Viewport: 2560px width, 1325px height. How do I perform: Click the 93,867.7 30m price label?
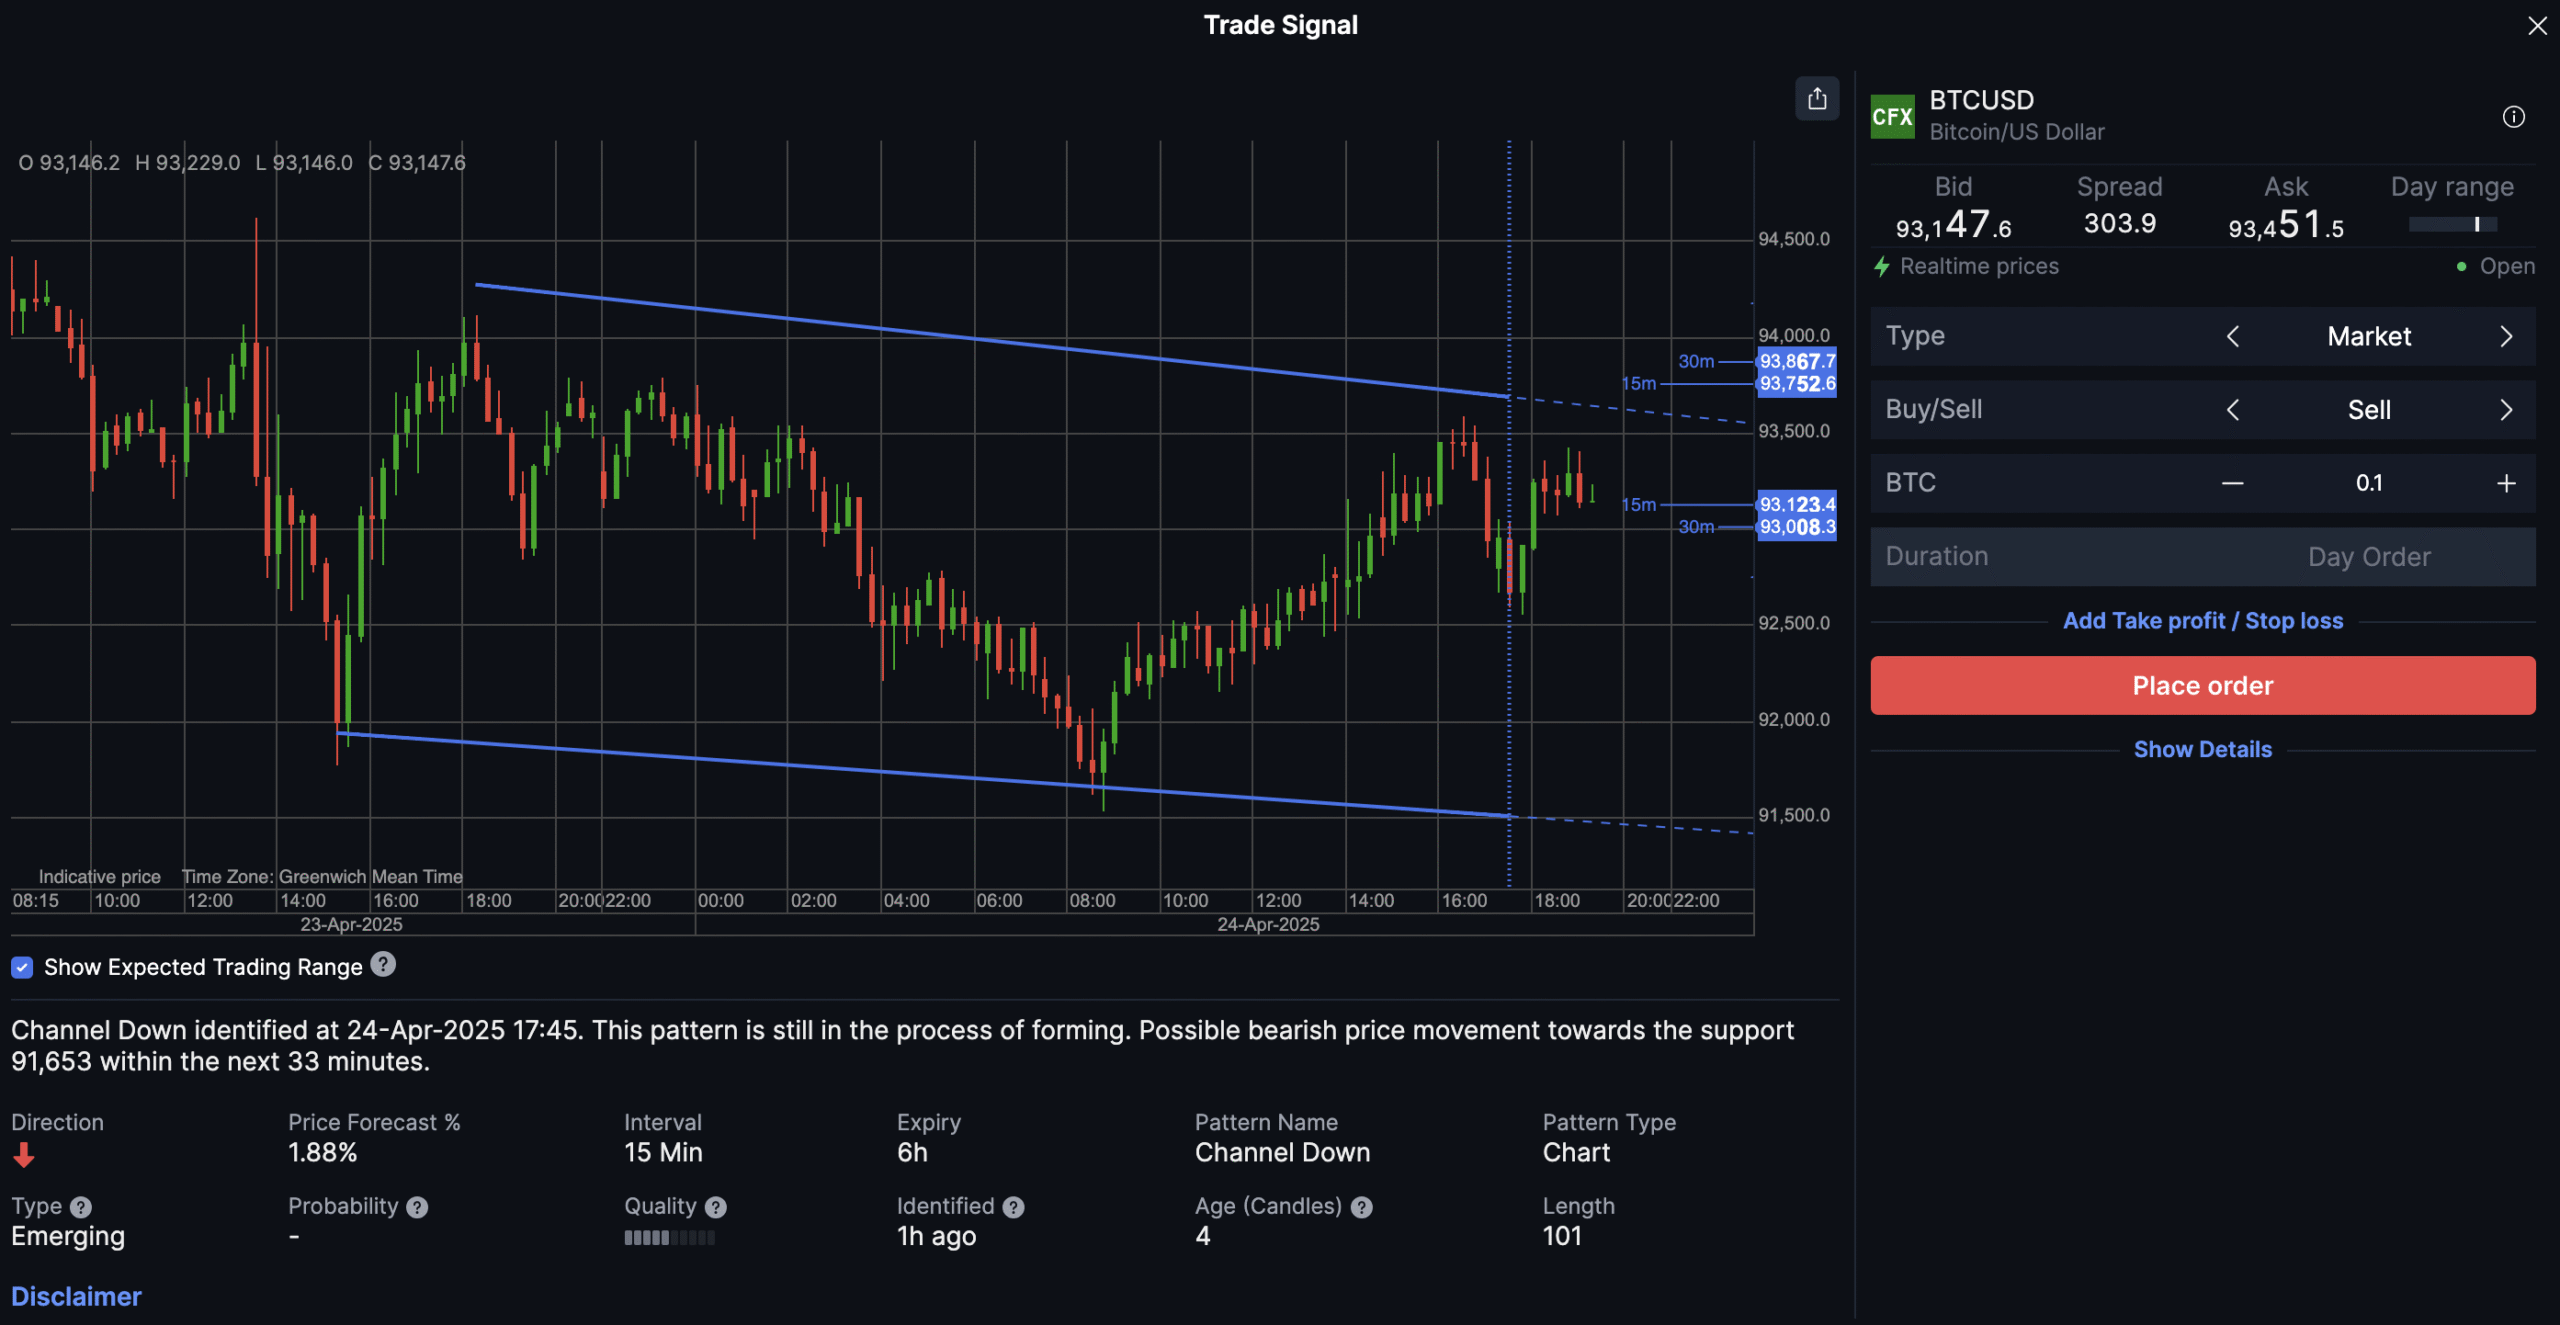1797,361
